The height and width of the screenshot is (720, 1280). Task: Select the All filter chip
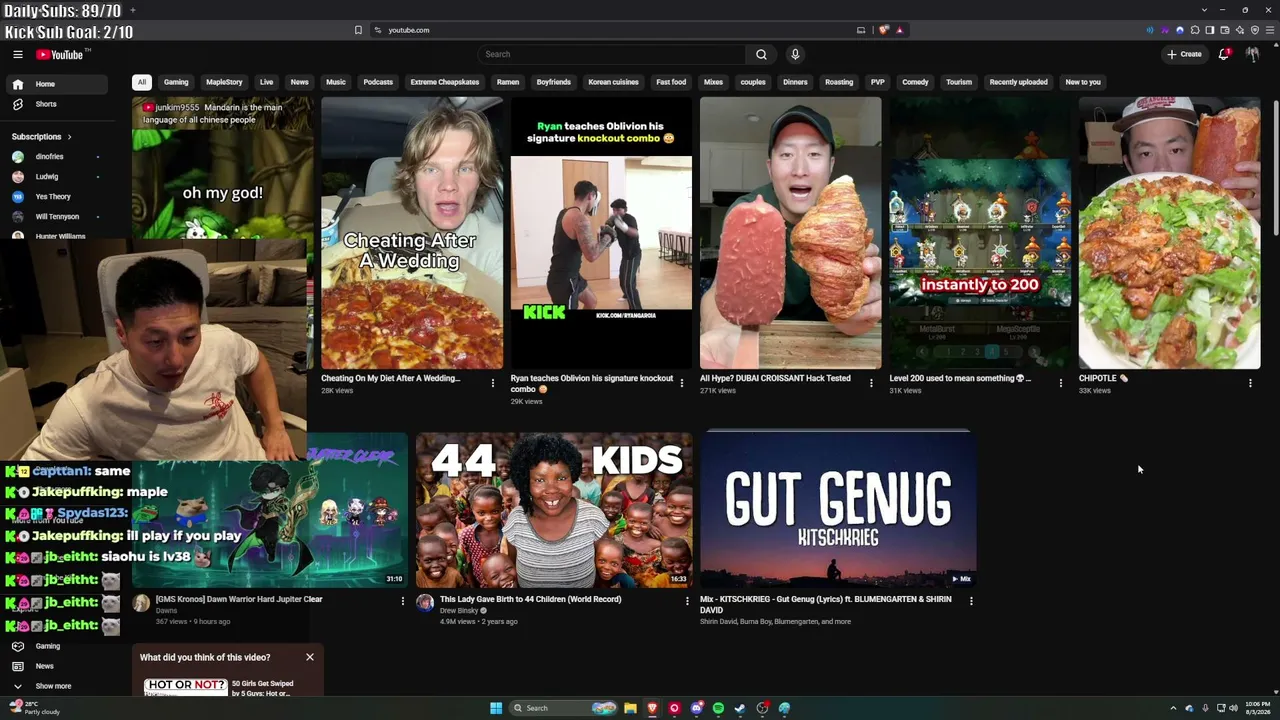pyautogui.click(x=142, y=82)
